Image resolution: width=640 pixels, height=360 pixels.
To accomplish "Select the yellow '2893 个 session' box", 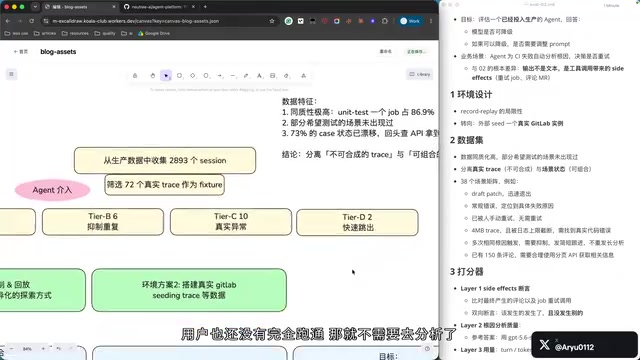I will click(165, 160).
